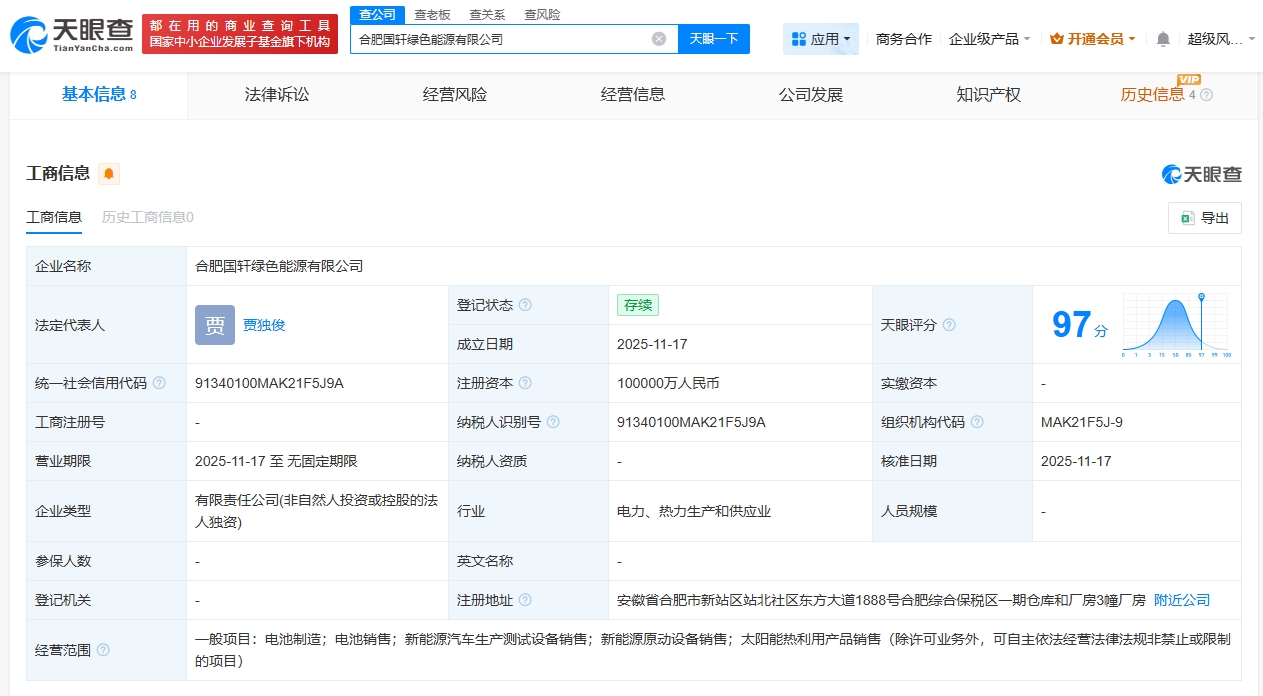Image resolution: width=1263 pixels, height=696 pixels.
Task: Switch to 历史工商信息0 tab
Action: [146, 217]
